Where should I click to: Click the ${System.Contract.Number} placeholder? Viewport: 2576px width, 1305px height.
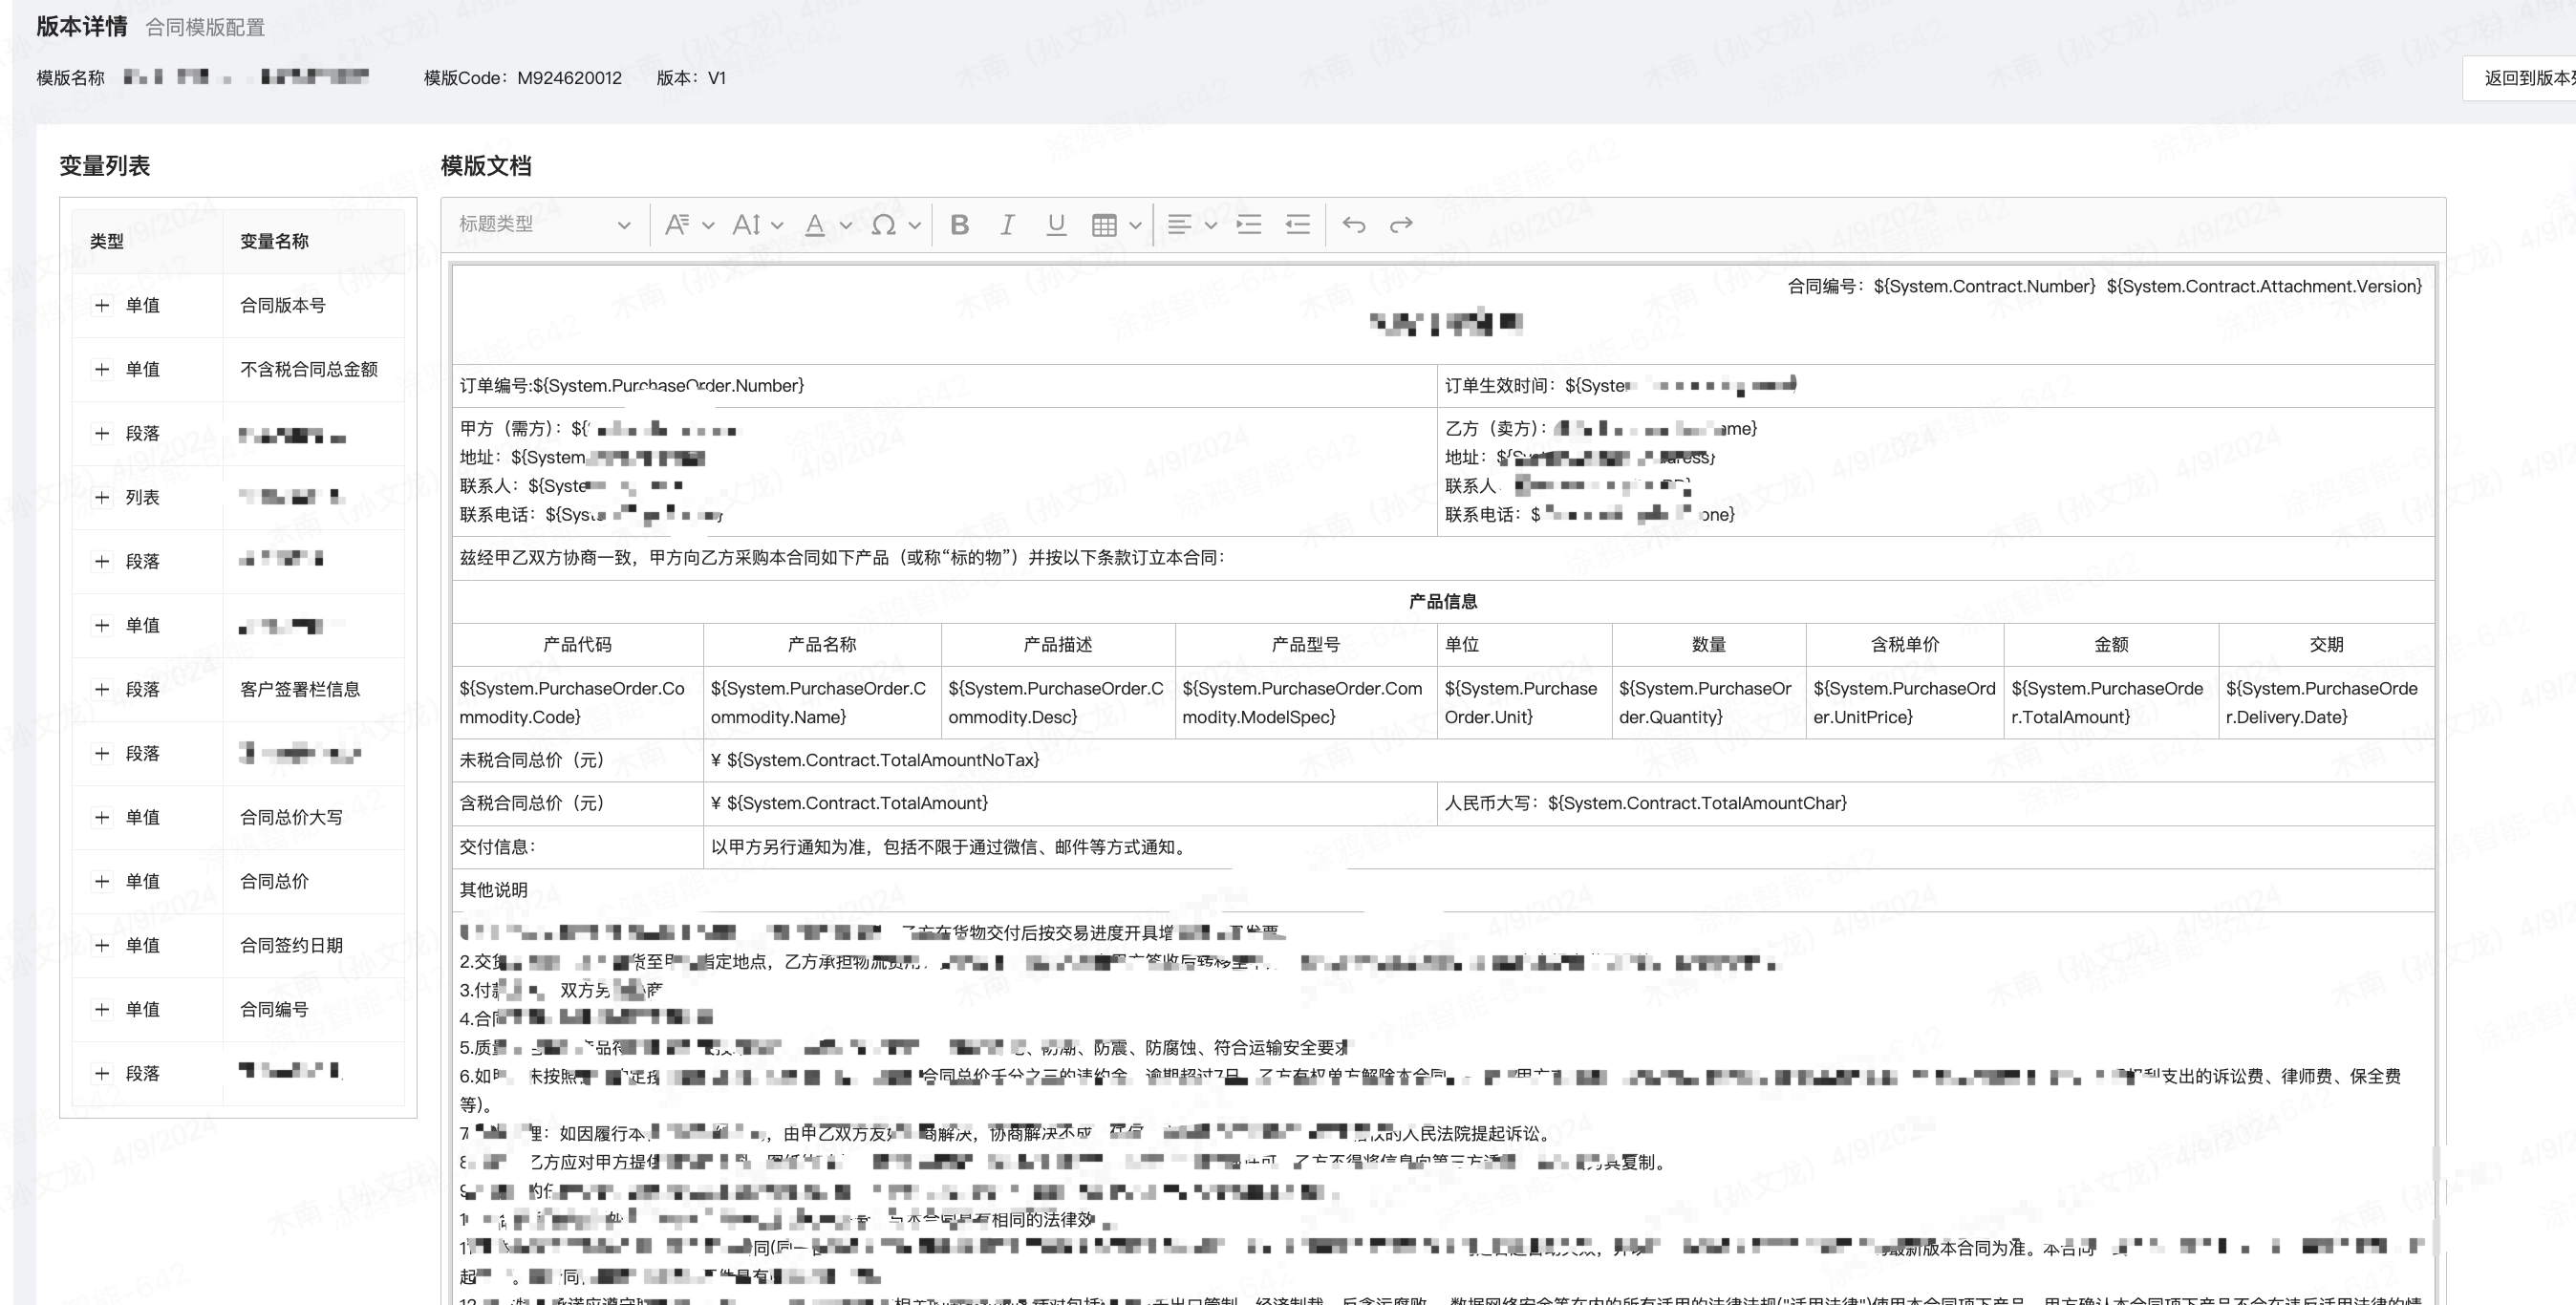pos(1984,286)
